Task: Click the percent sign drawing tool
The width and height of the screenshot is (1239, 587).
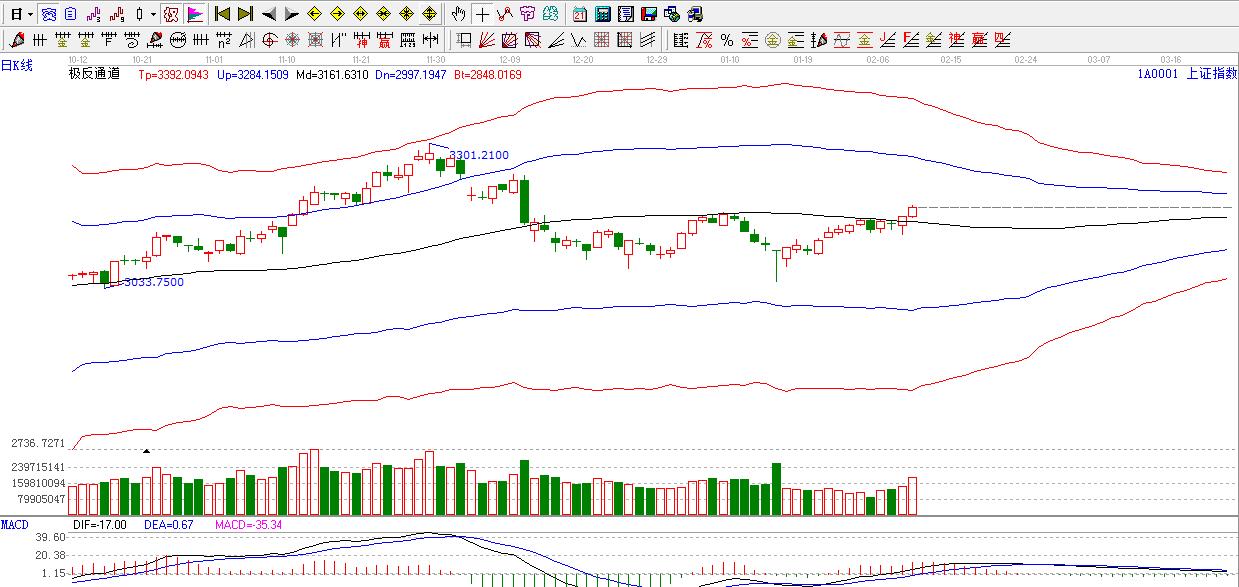Action: click(727, 40)
